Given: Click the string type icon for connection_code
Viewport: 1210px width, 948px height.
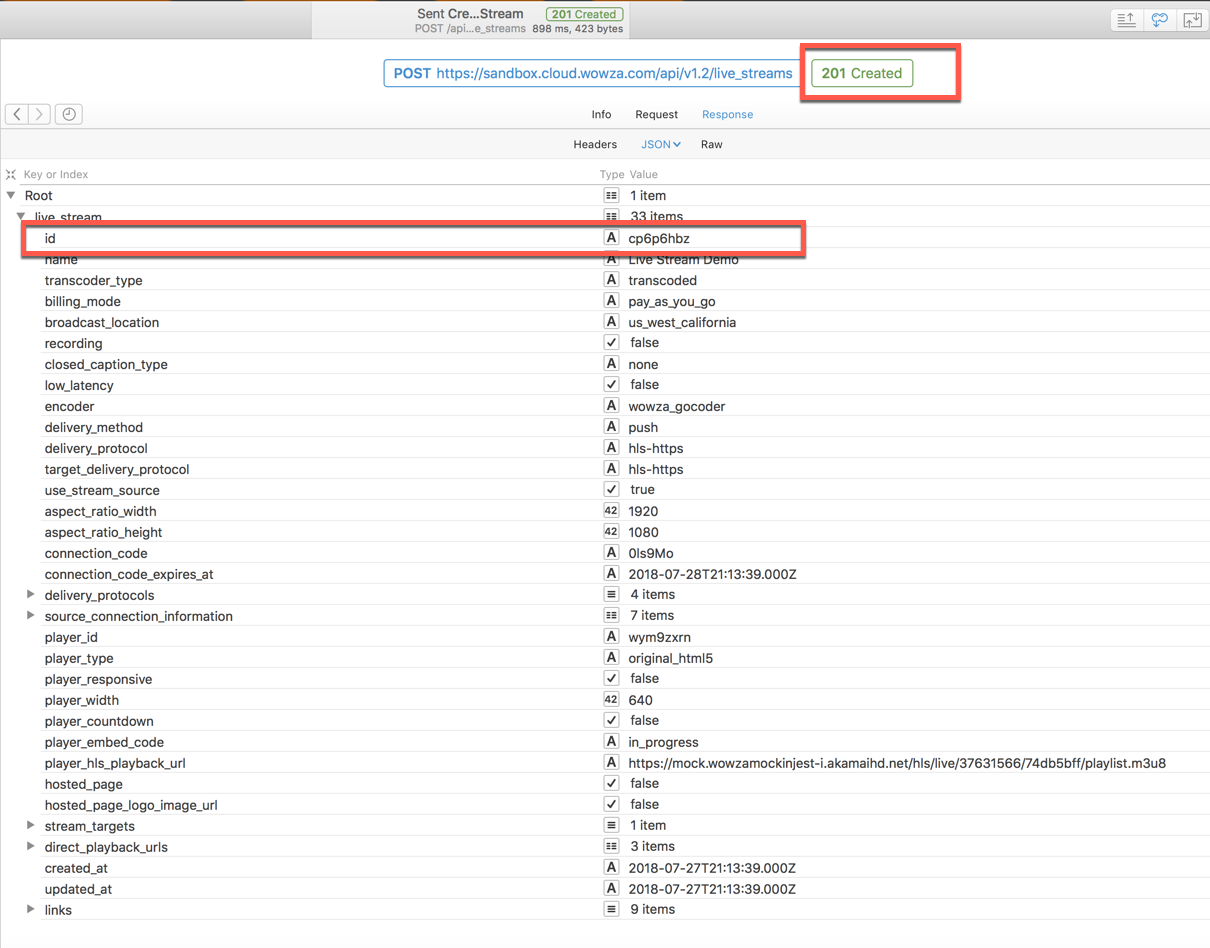Looking at the screenshot, I should click(x=611, y=553).
